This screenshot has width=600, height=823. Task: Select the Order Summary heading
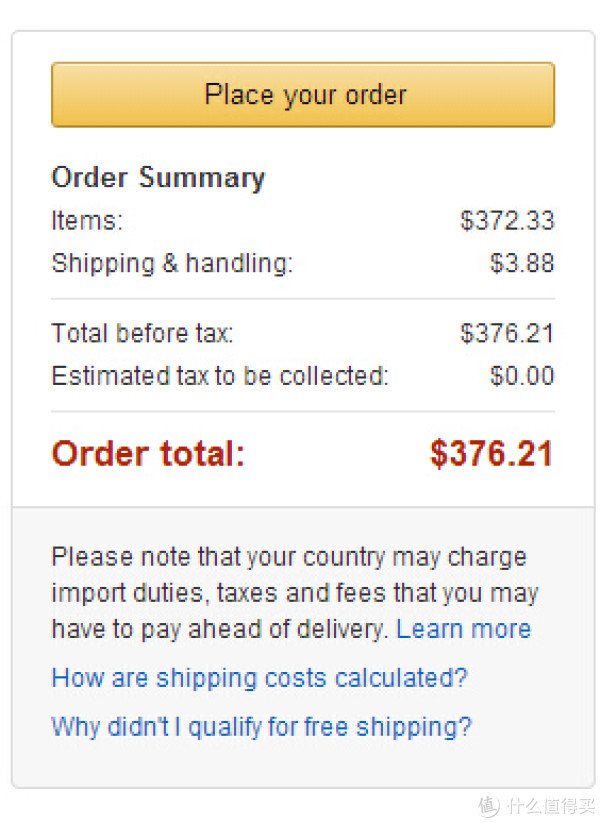click(158, 177)
